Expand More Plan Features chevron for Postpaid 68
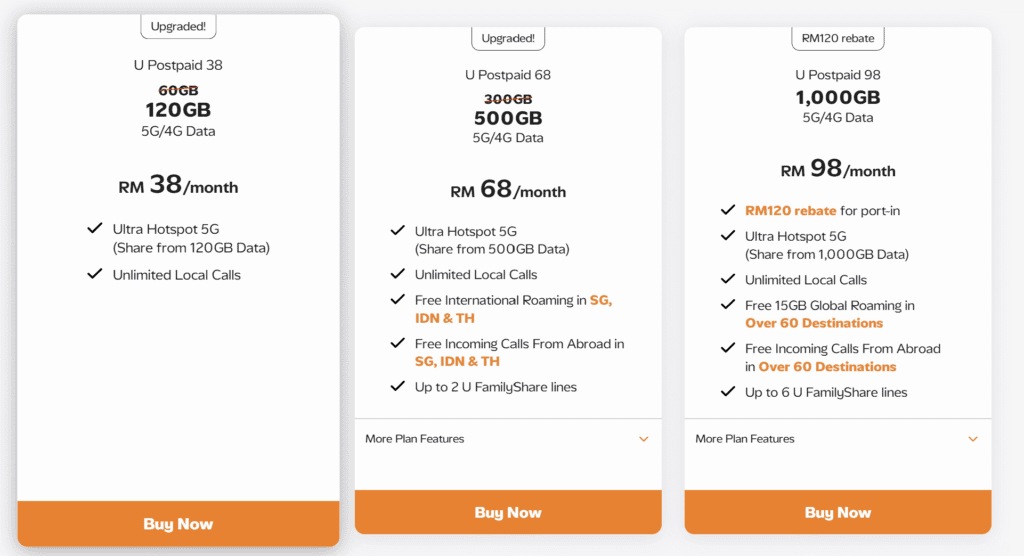 (644, 439)
